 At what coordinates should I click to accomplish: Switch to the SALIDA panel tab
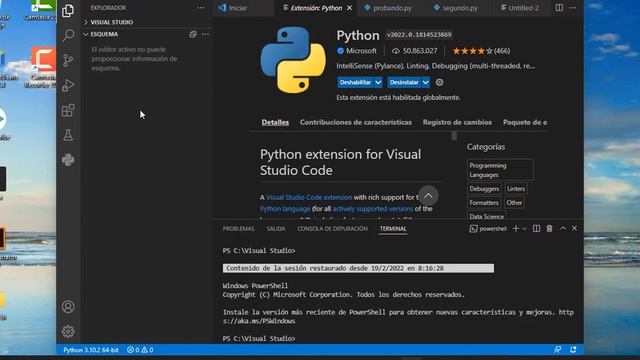click(276, 229)
